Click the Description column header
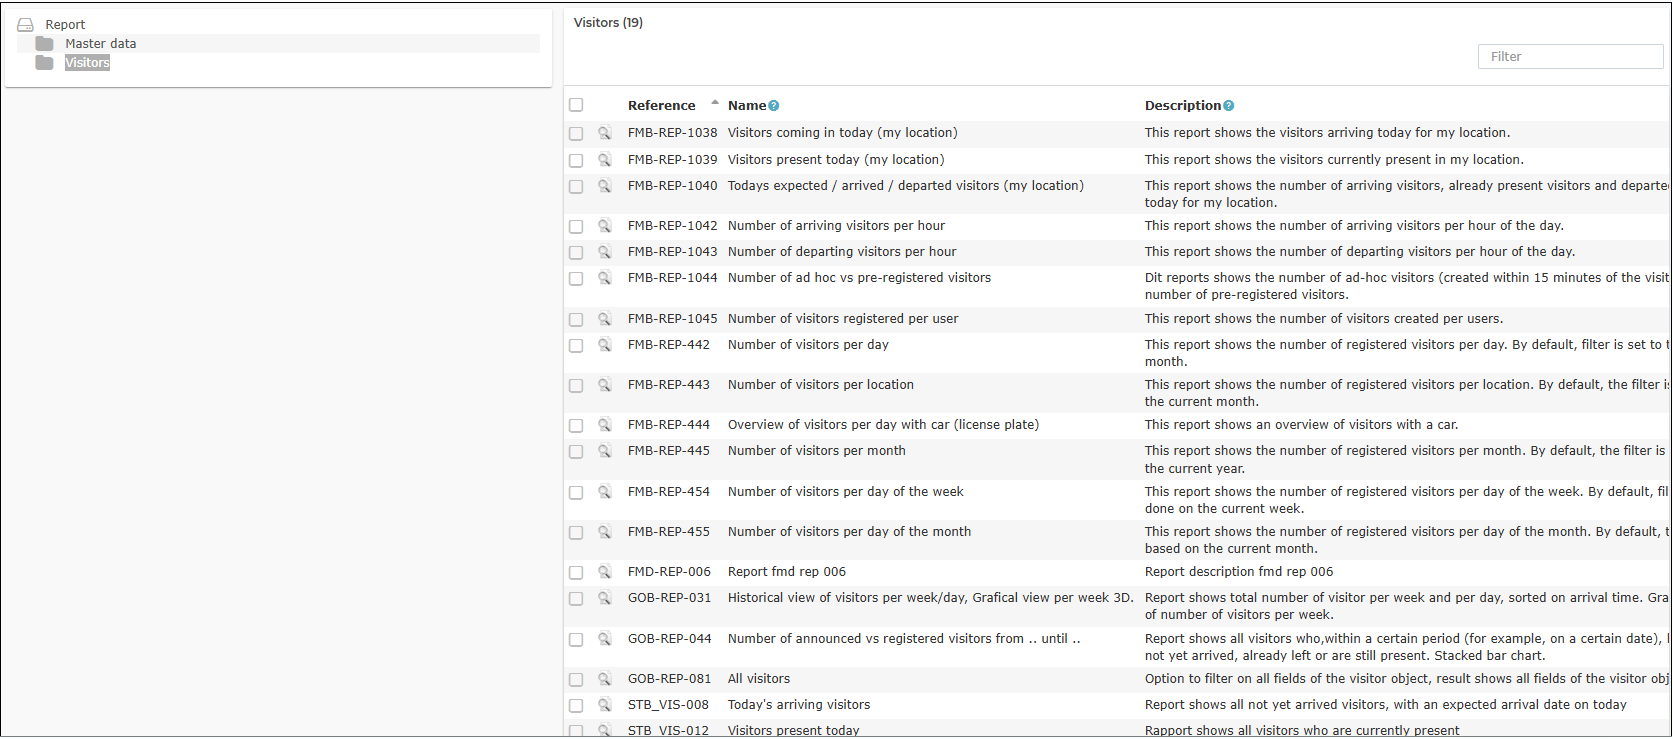The image size is (1673, 739). pyautogui.click(x=1183, y=106)
